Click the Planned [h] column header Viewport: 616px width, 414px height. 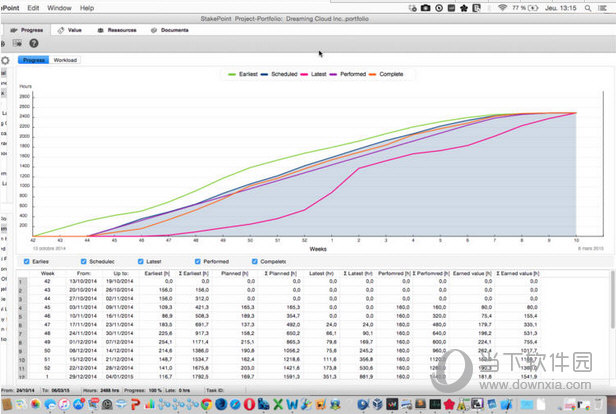coord(235,273)
